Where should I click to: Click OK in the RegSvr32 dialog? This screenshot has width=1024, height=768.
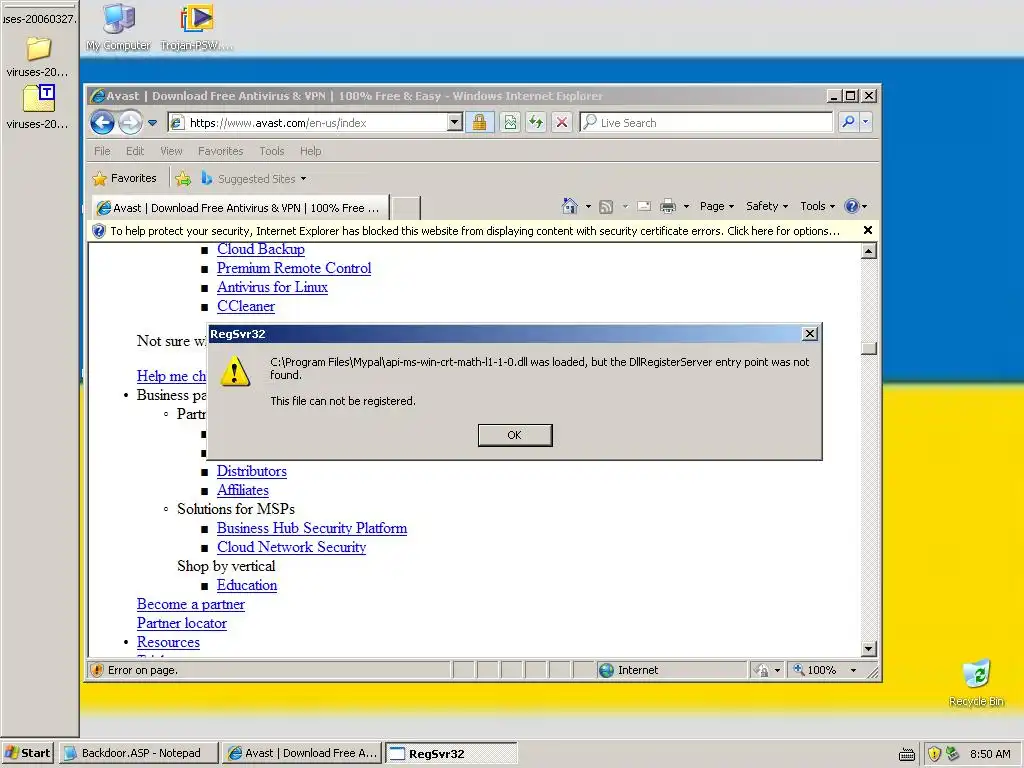(x=515, y=435)
